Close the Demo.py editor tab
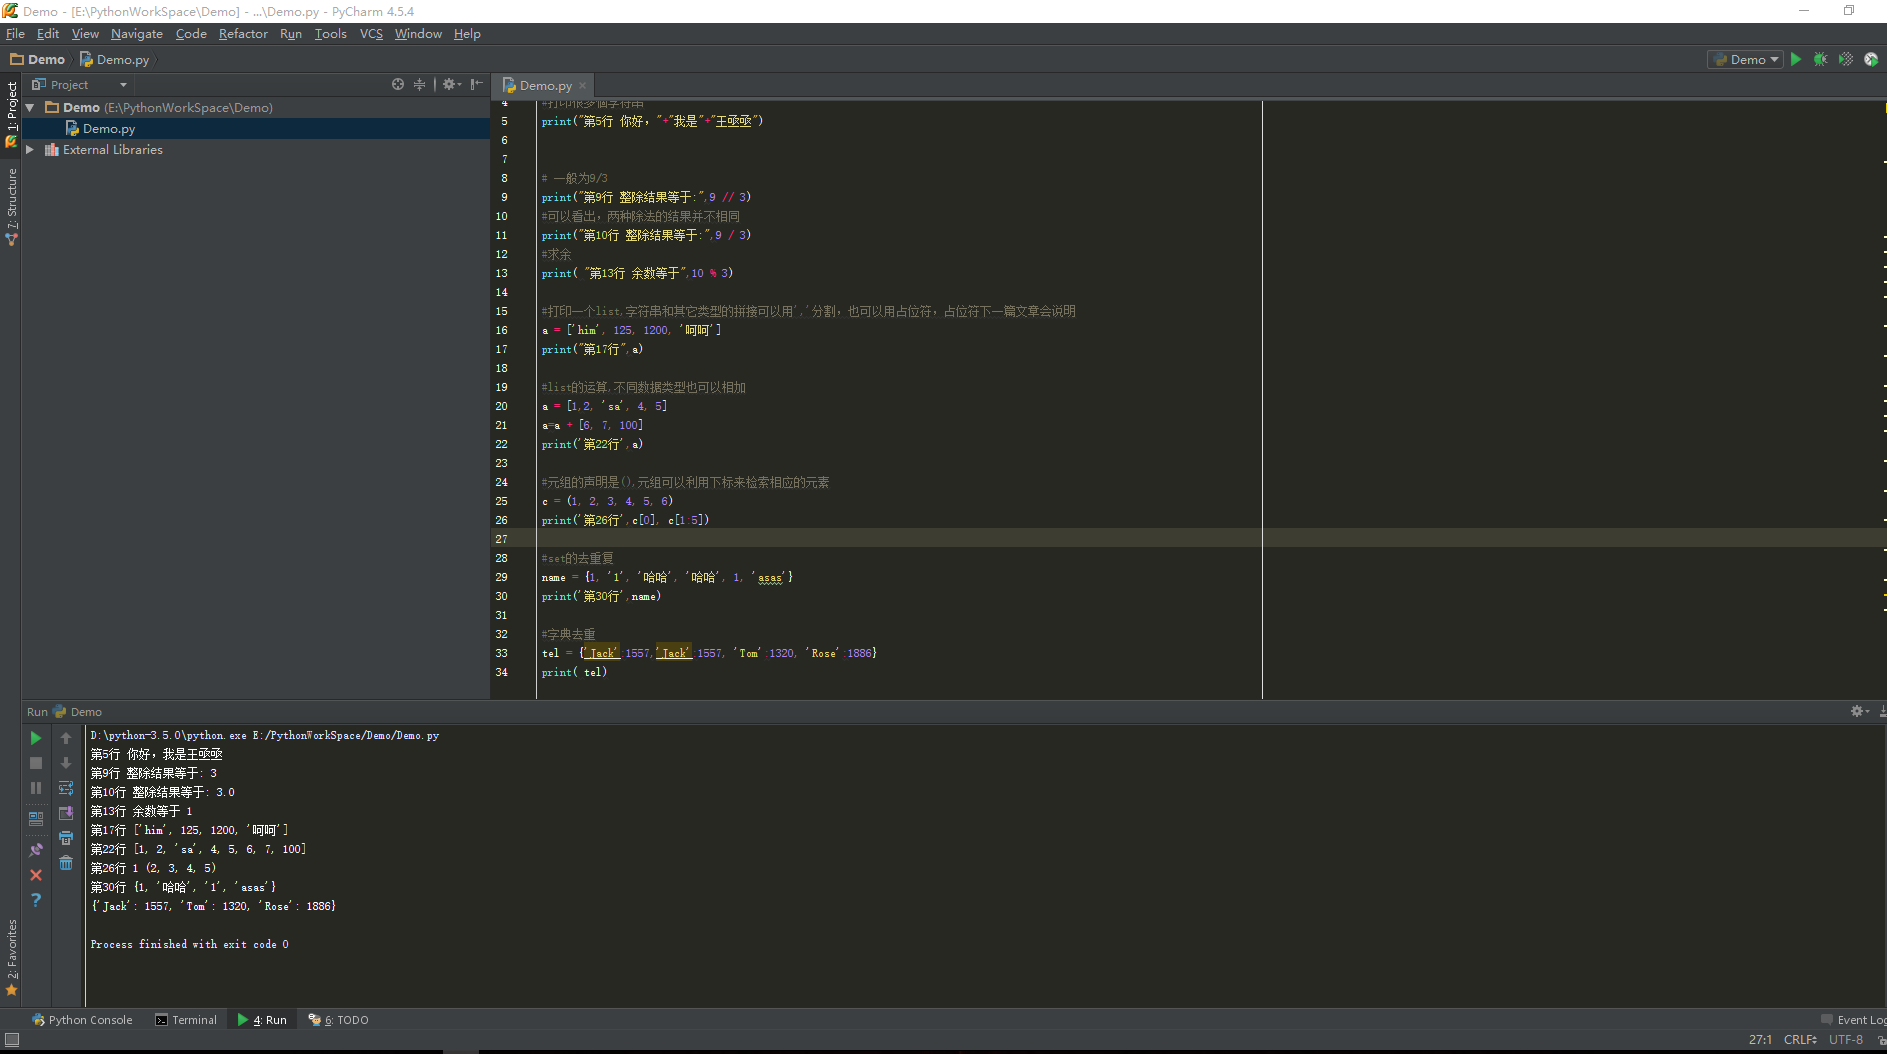This screenshot has width=1887, height=1054. [x=582, y=86]
